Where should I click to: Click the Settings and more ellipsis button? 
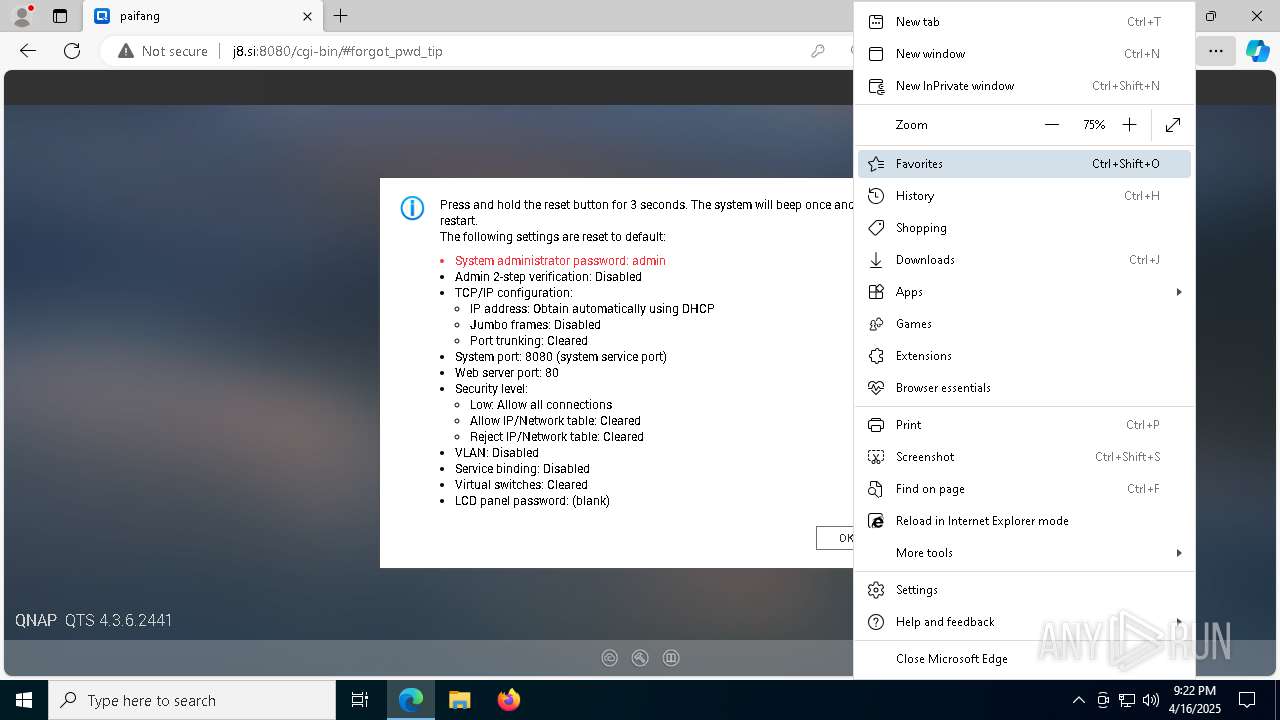[1216, 51]
